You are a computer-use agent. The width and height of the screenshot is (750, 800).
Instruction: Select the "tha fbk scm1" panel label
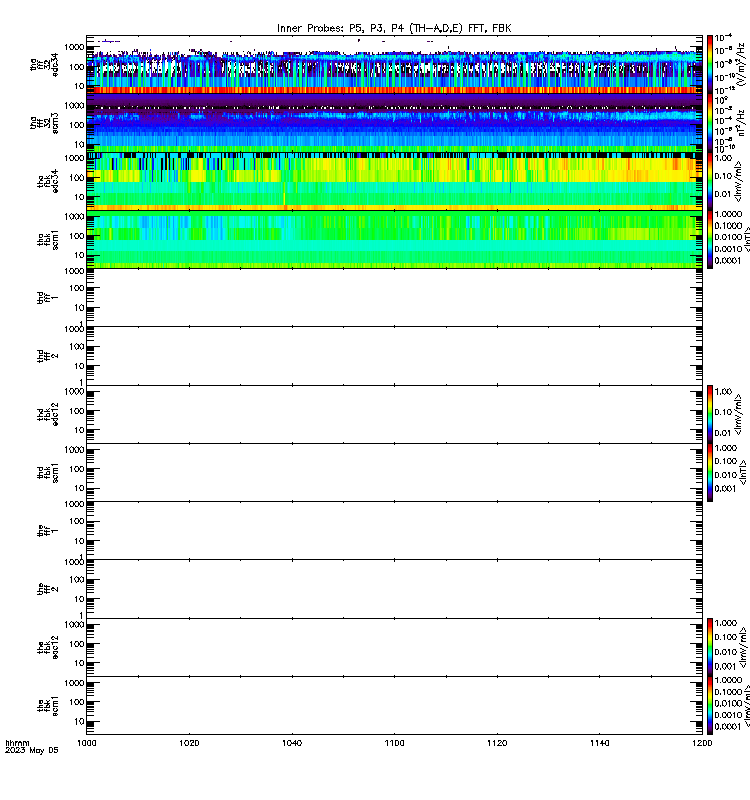48,239
